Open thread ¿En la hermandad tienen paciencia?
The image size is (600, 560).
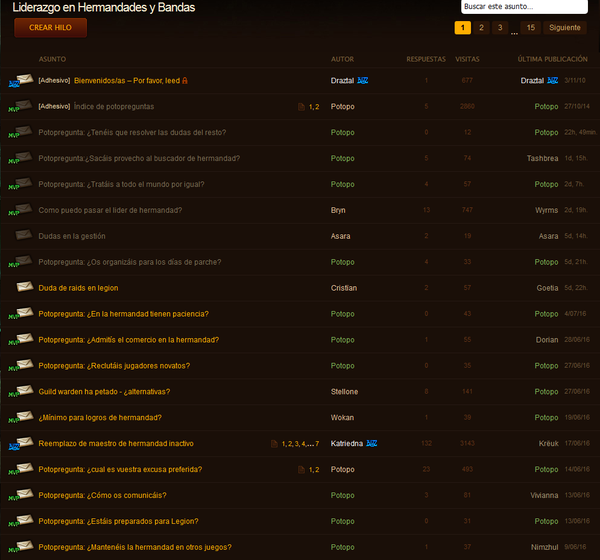124,314
